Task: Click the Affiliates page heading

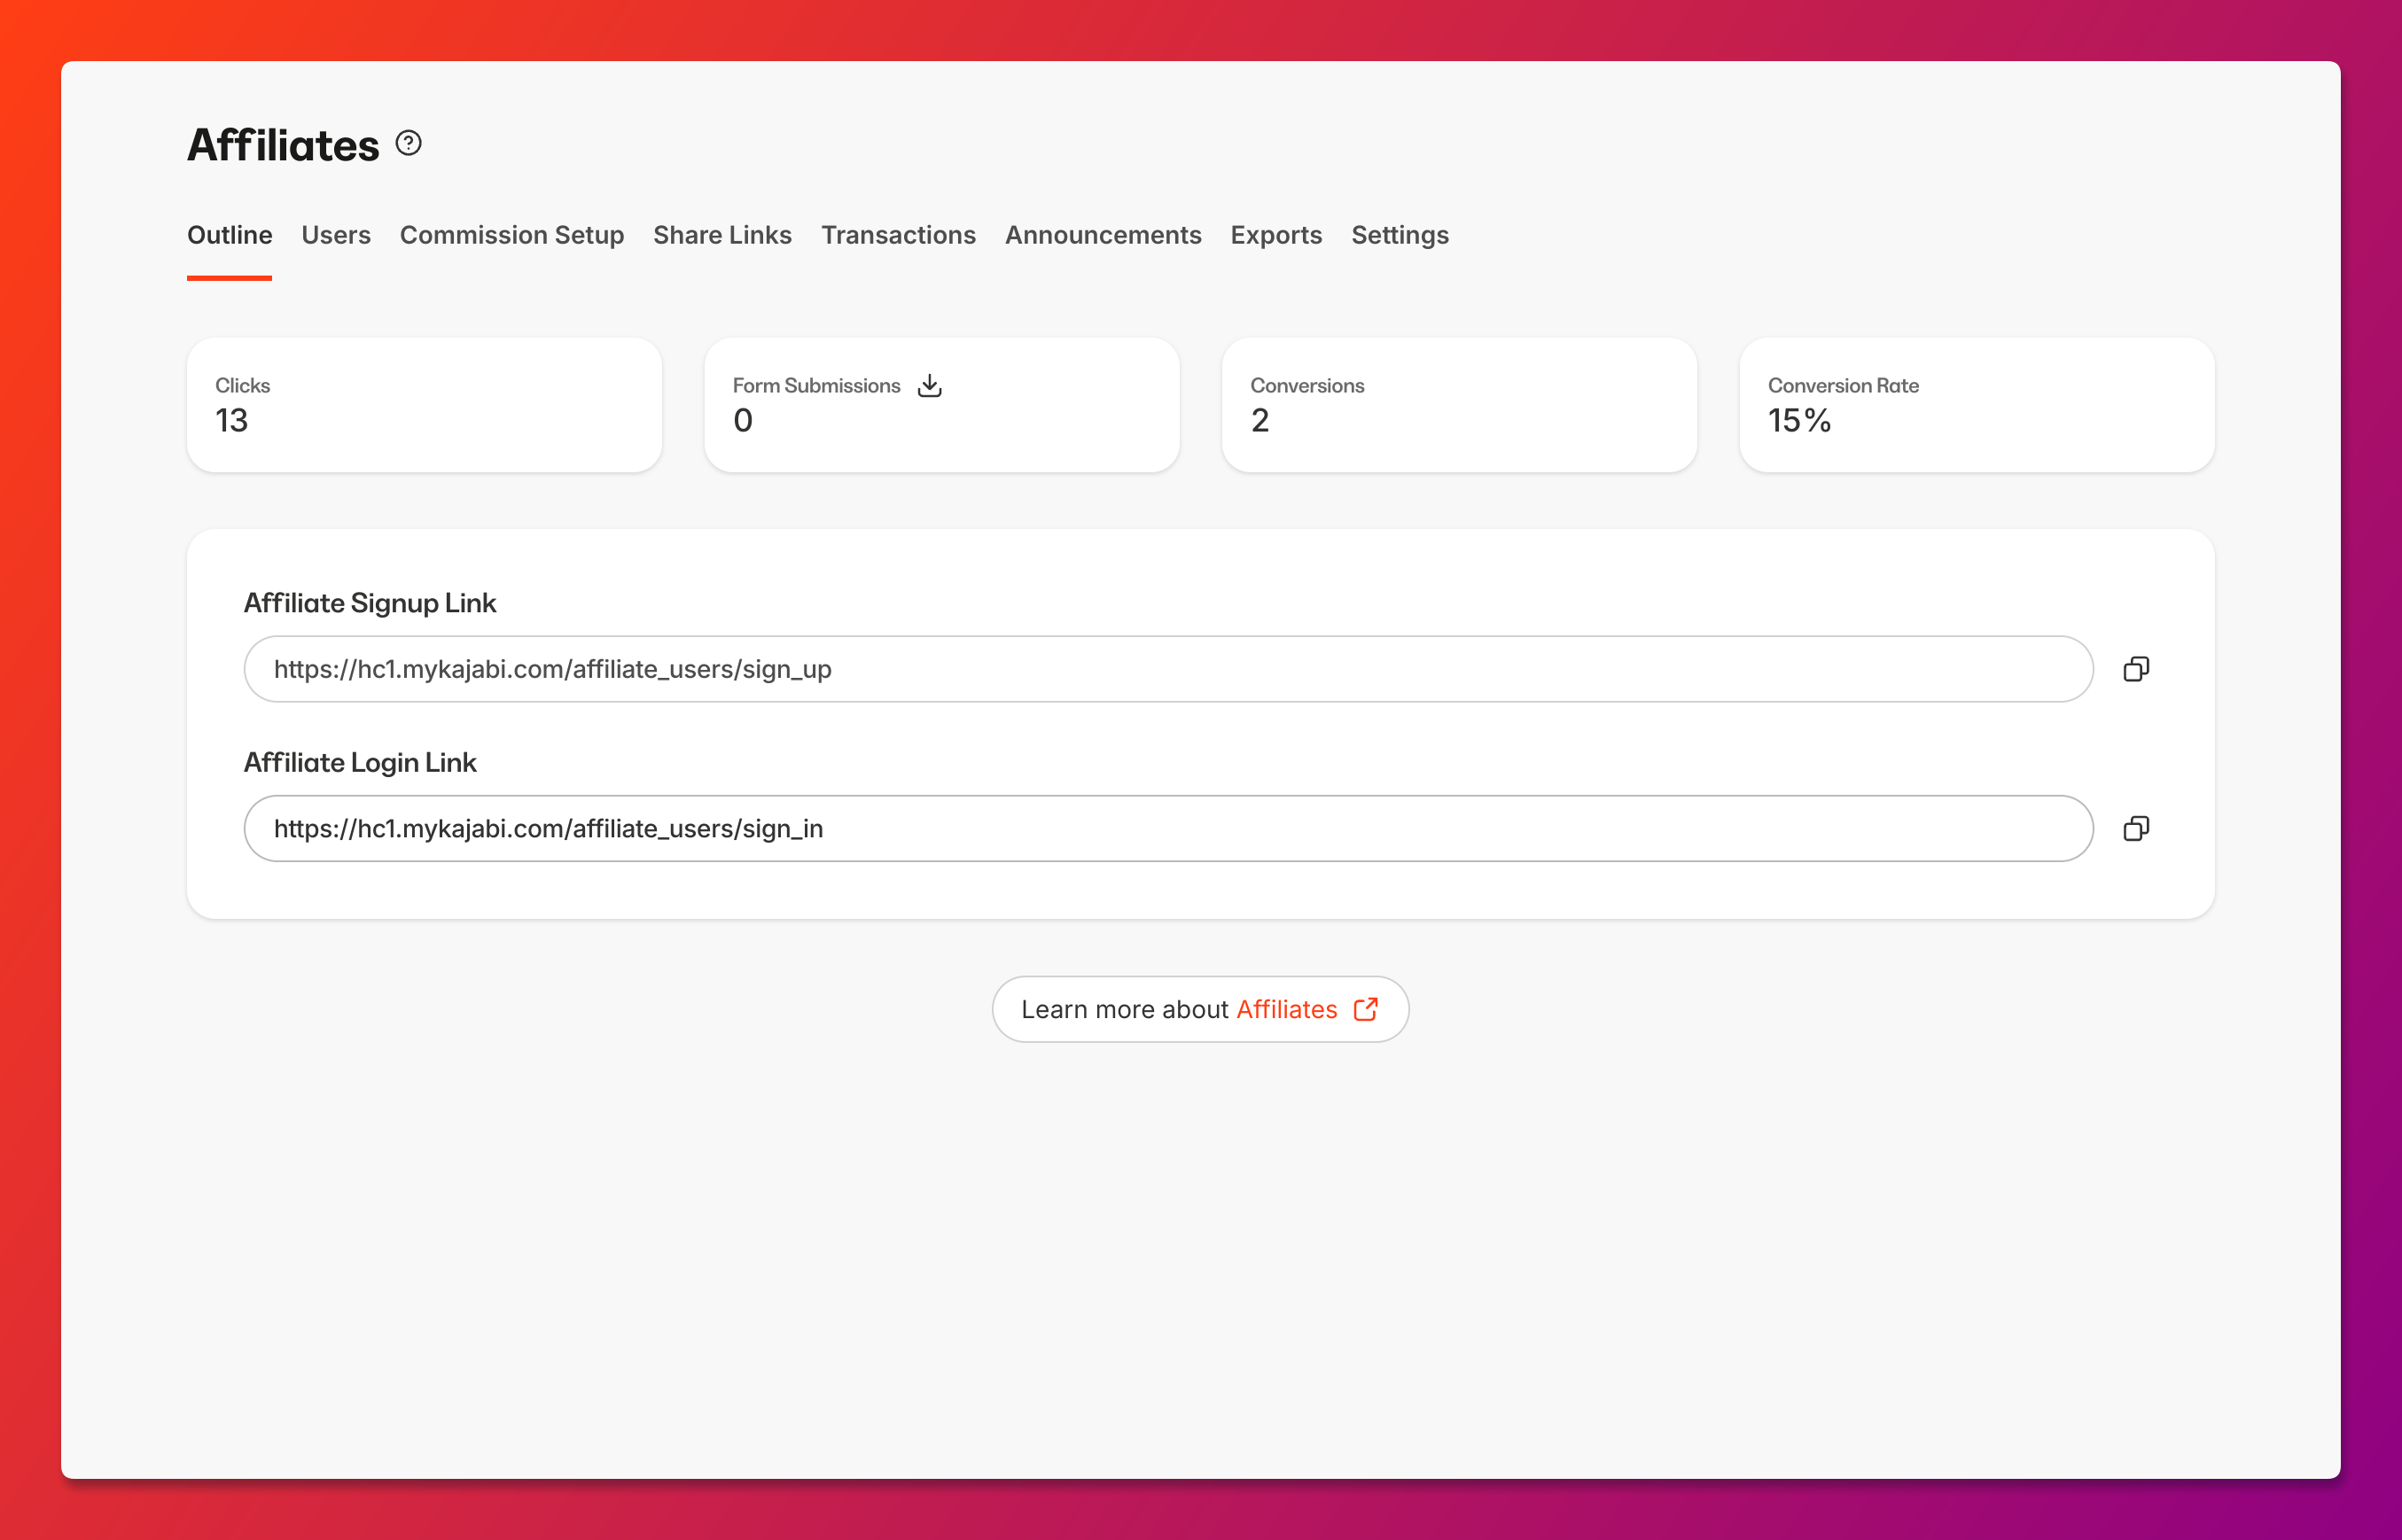Action: (284, 145)
